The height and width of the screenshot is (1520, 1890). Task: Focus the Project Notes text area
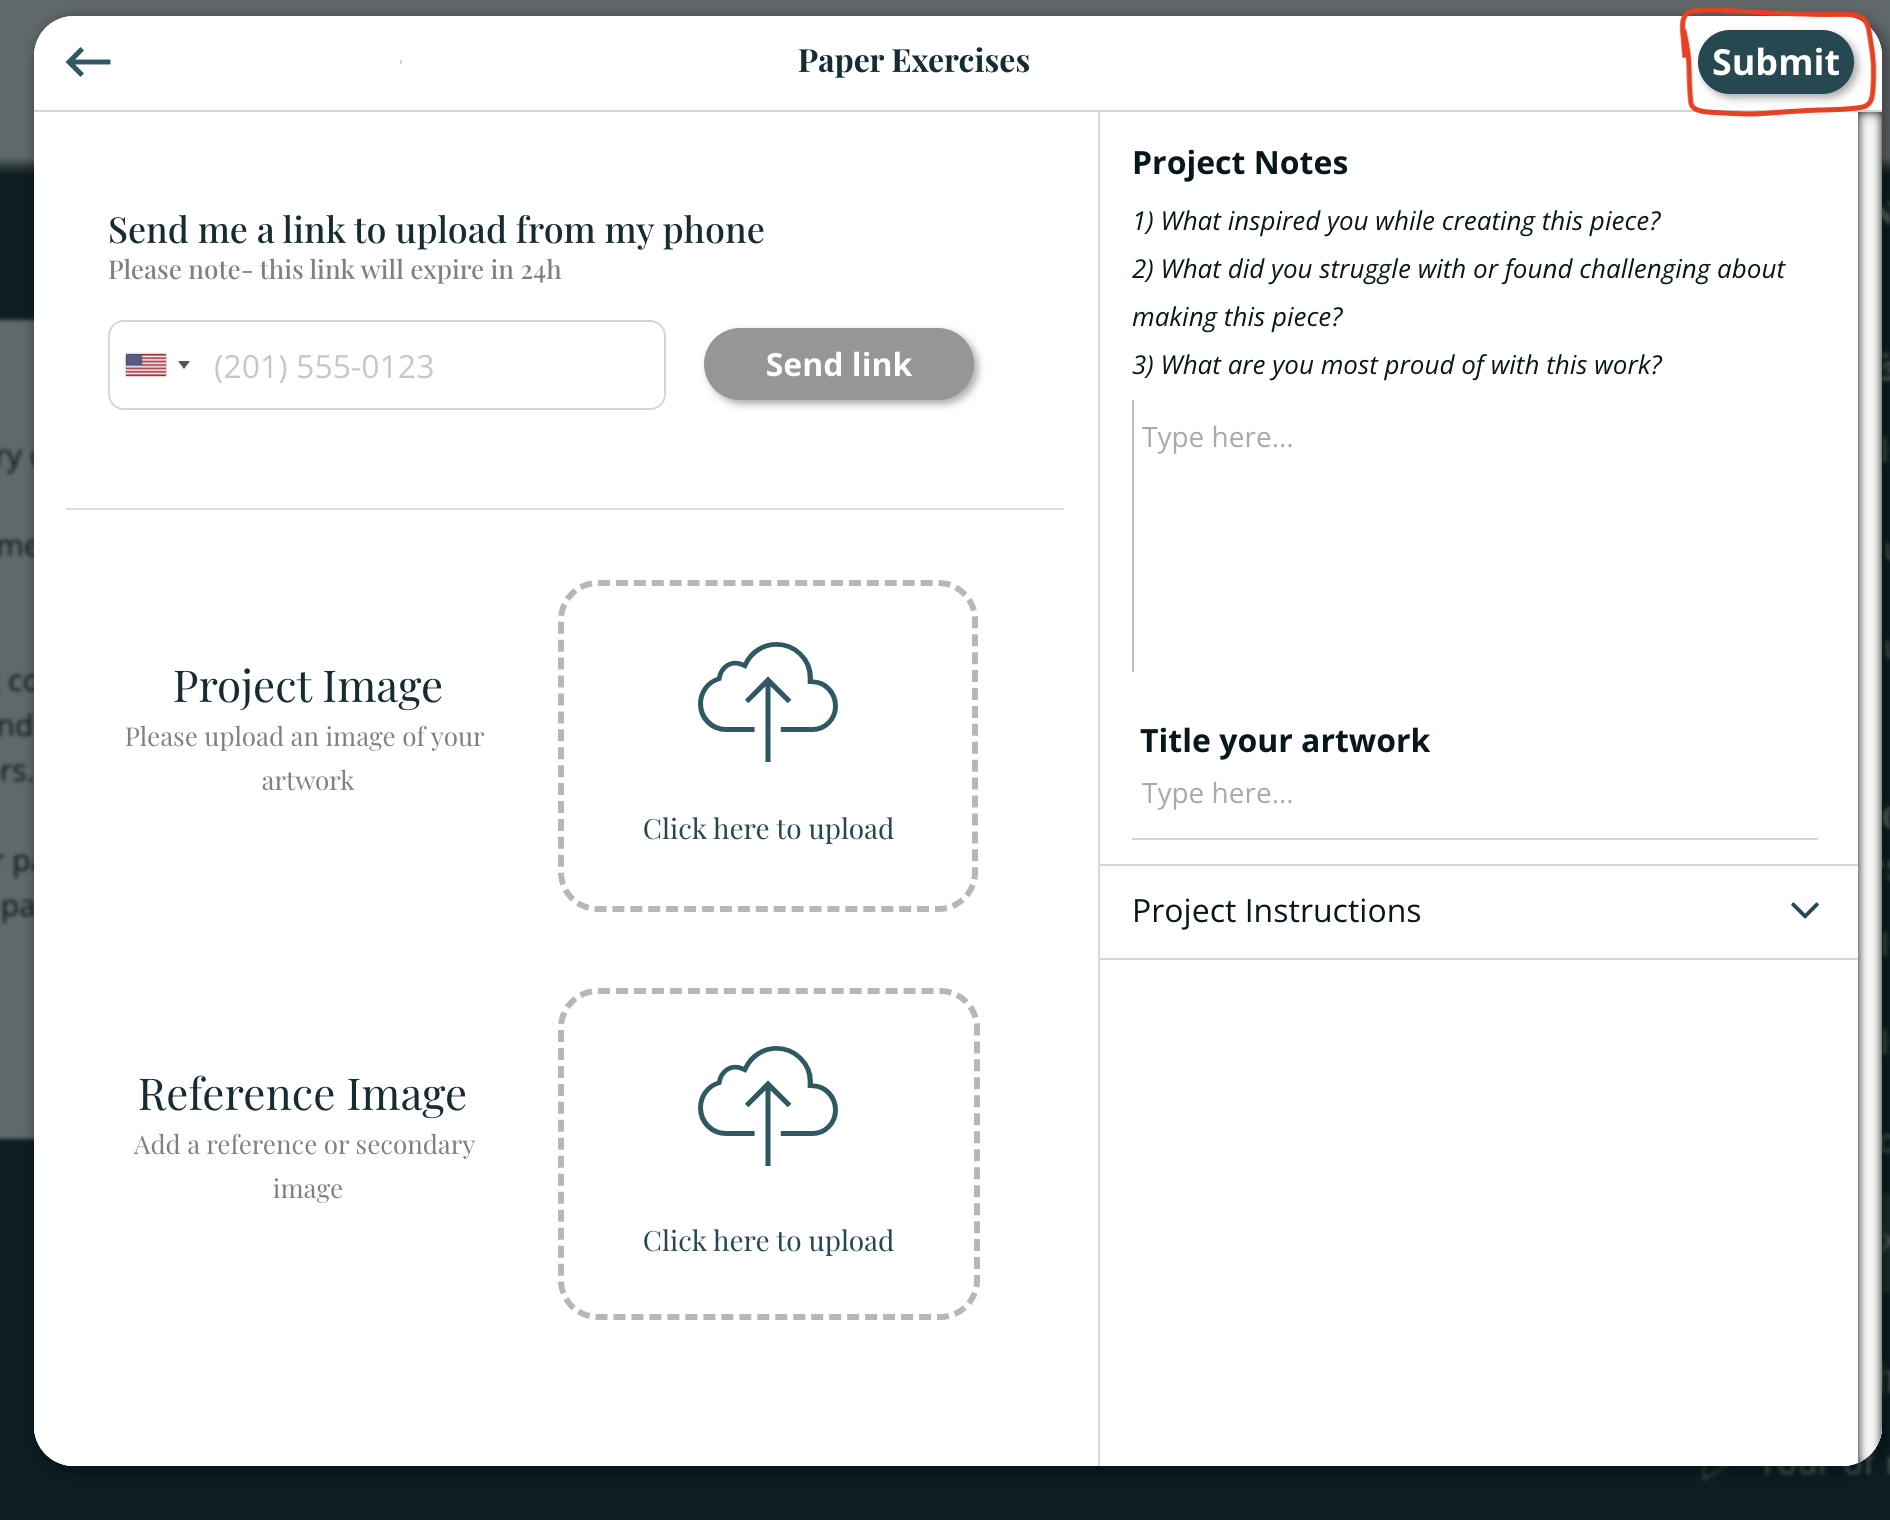click(1475, 536)
